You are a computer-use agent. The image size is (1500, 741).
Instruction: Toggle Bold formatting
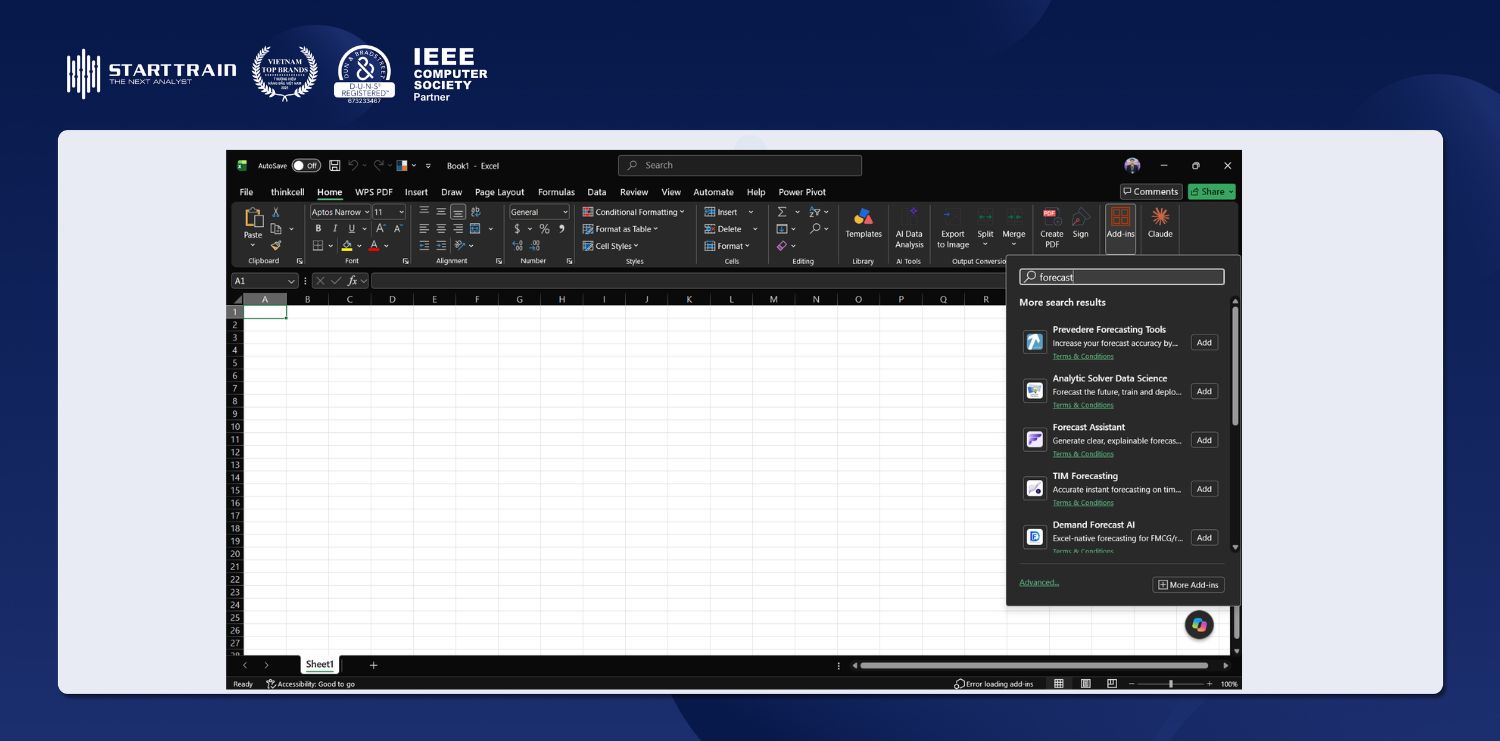318,229
